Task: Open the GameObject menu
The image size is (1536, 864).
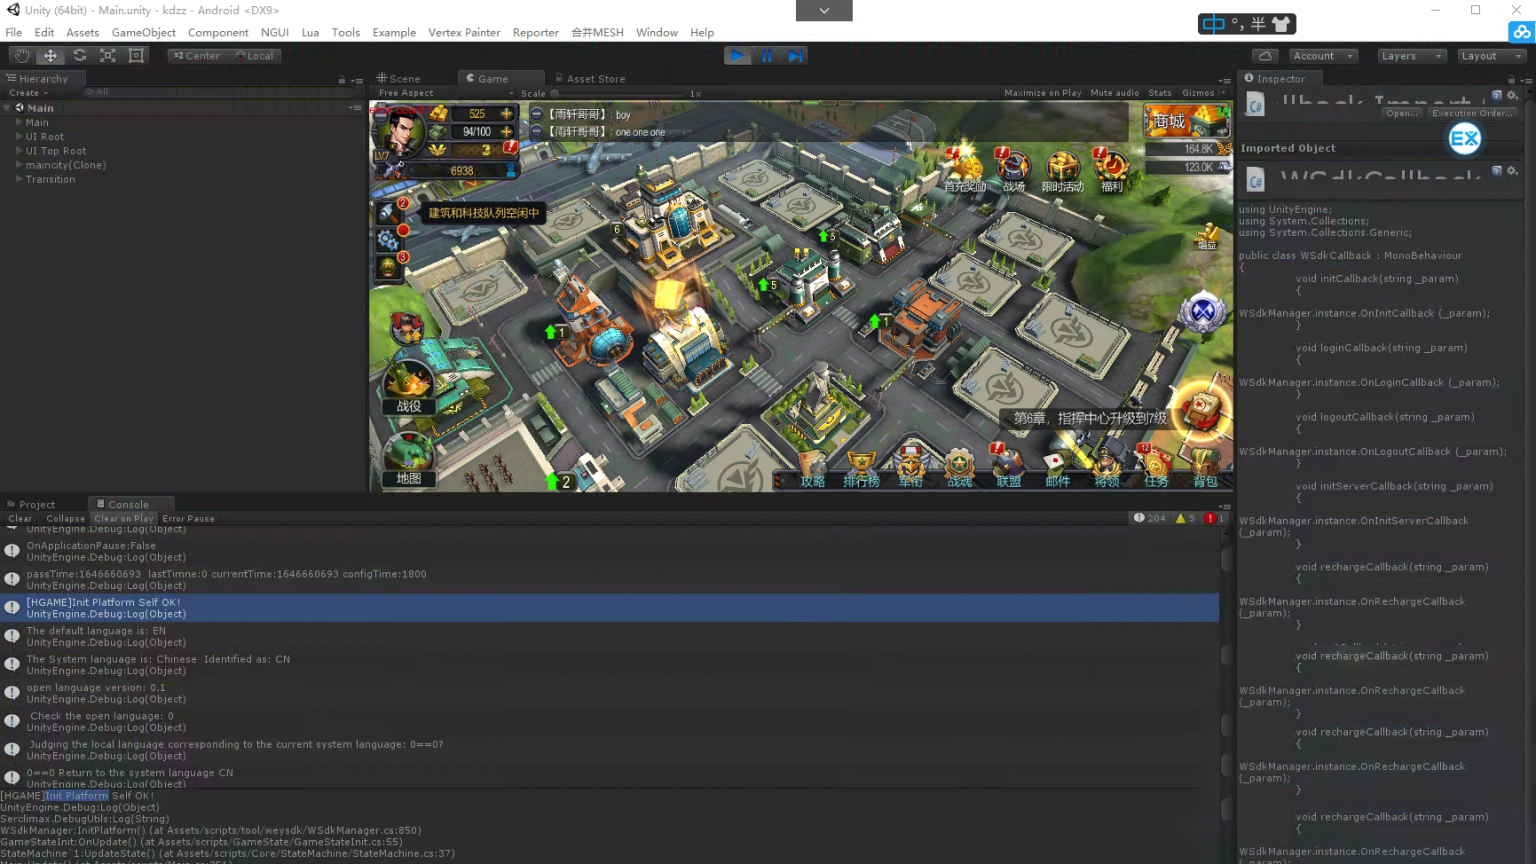Action: pos(144,33)
